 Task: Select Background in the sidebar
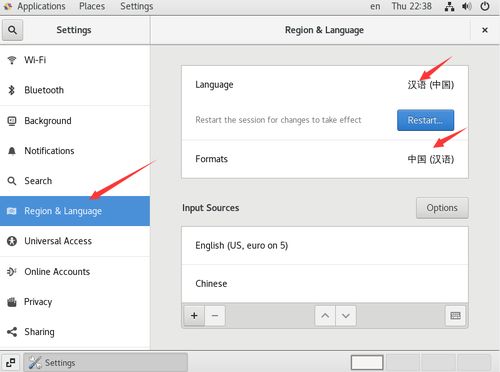point(75,121)
